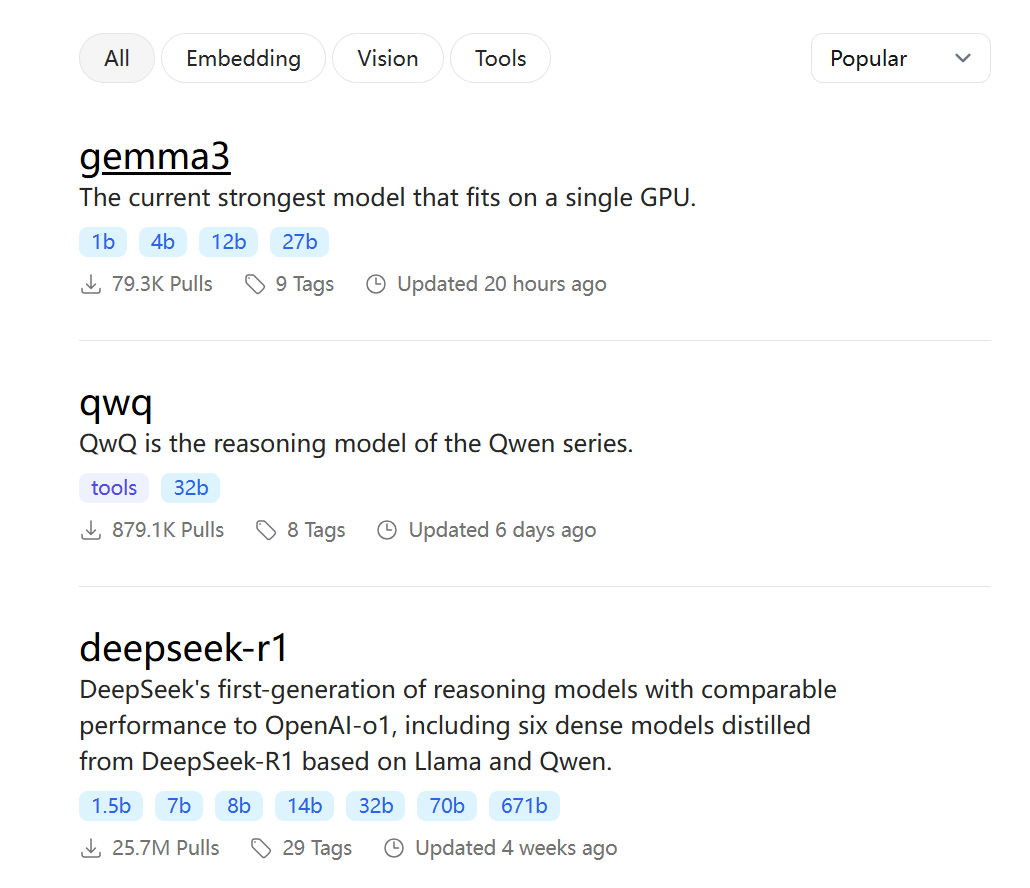Select the 27b size tag of gemma3
Viewport: 1030px width, 888px height.
[x=300, y=242]
